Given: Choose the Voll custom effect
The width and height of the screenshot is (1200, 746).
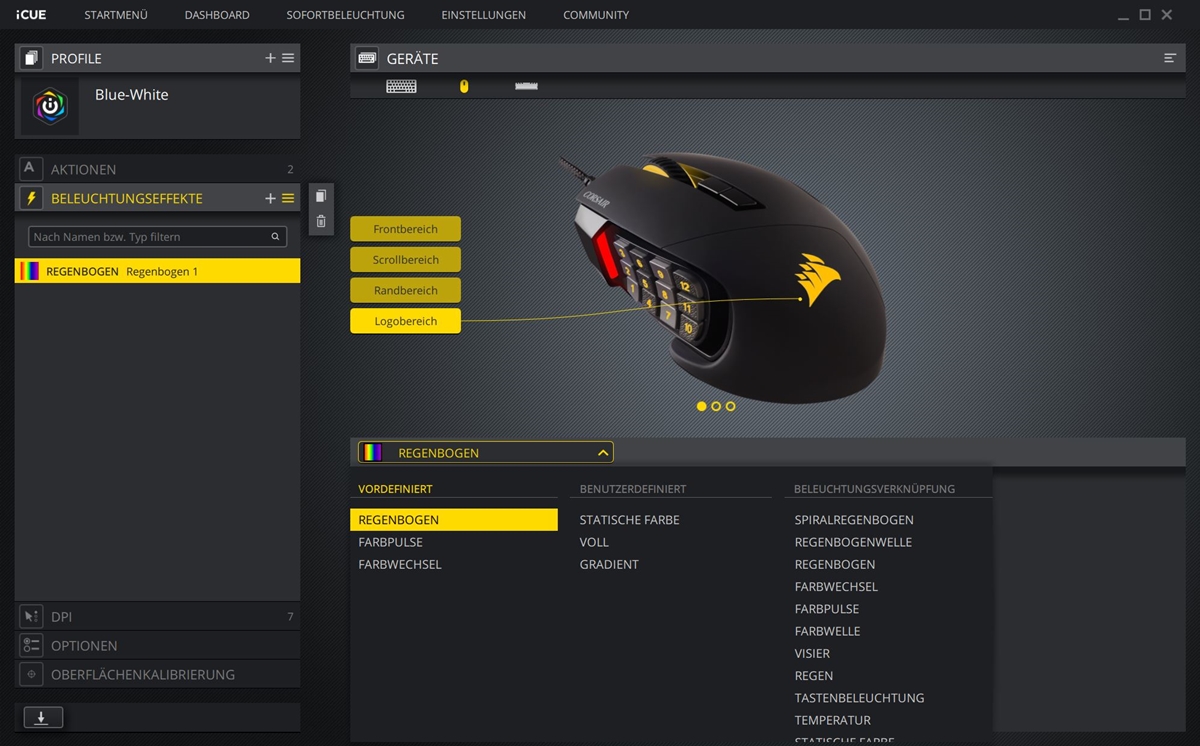Looking at the screenshot, I should pos(594,542).
